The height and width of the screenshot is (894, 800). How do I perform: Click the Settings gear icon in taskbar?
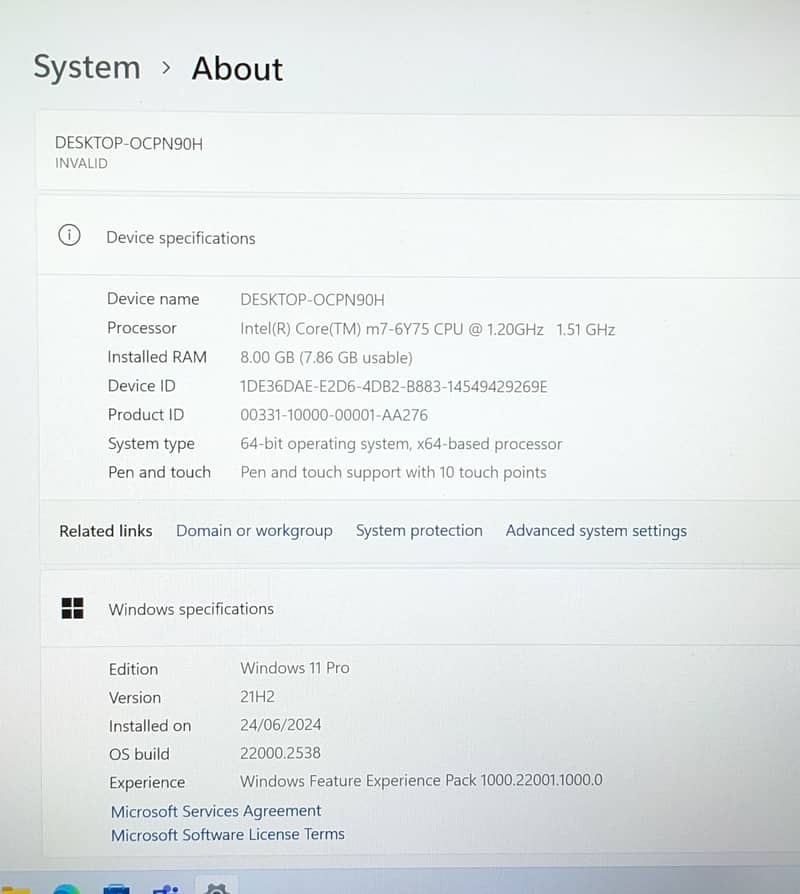(x=216, y=888)
